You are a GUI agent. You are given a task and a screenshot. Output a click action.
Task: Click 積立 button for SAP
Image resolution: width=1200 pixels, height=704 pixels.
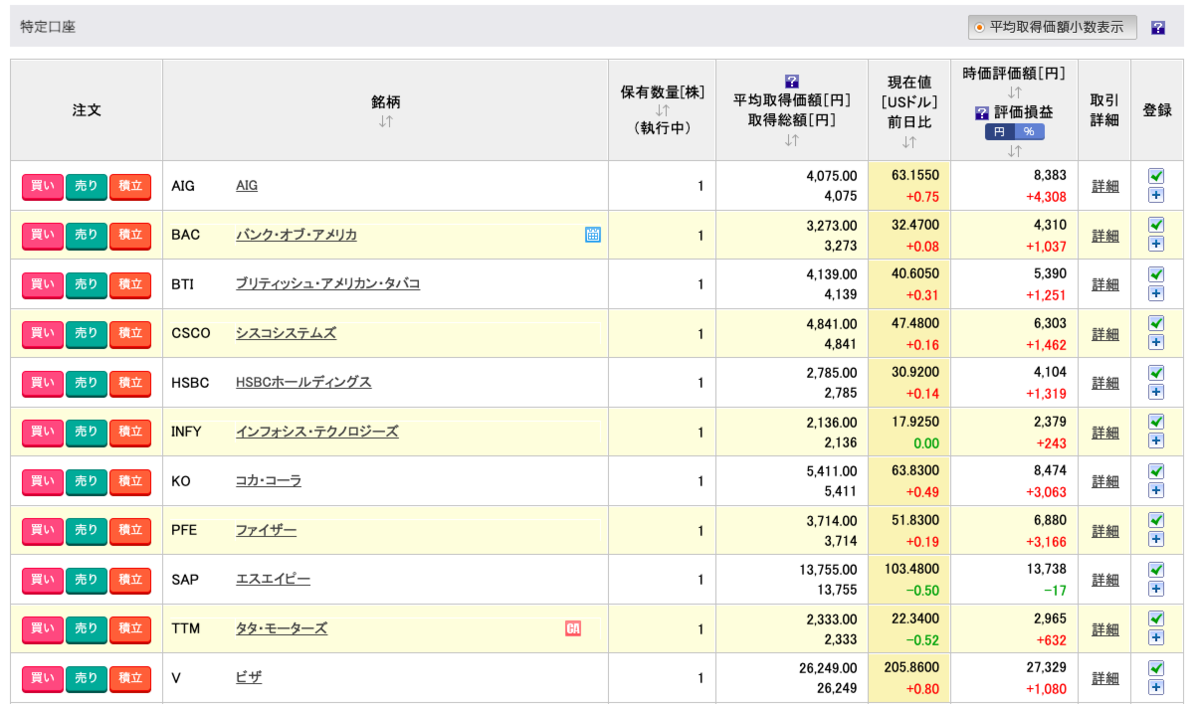pyautogui.click(x=130, y=579)
